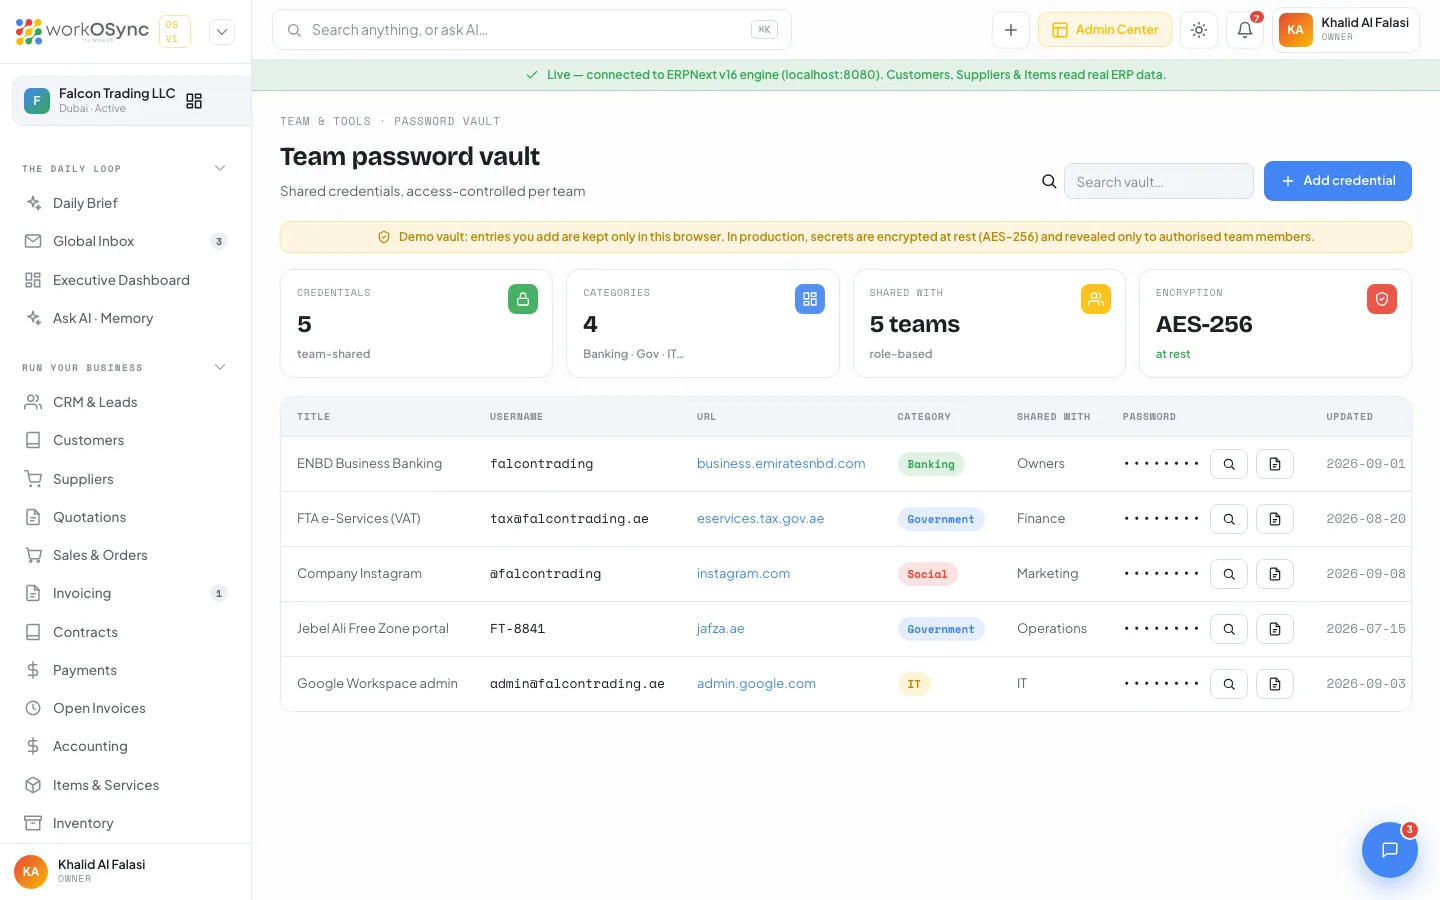Focus the global Search anything bar
This screenshot has width=1440, height=900.
[532, 30]
